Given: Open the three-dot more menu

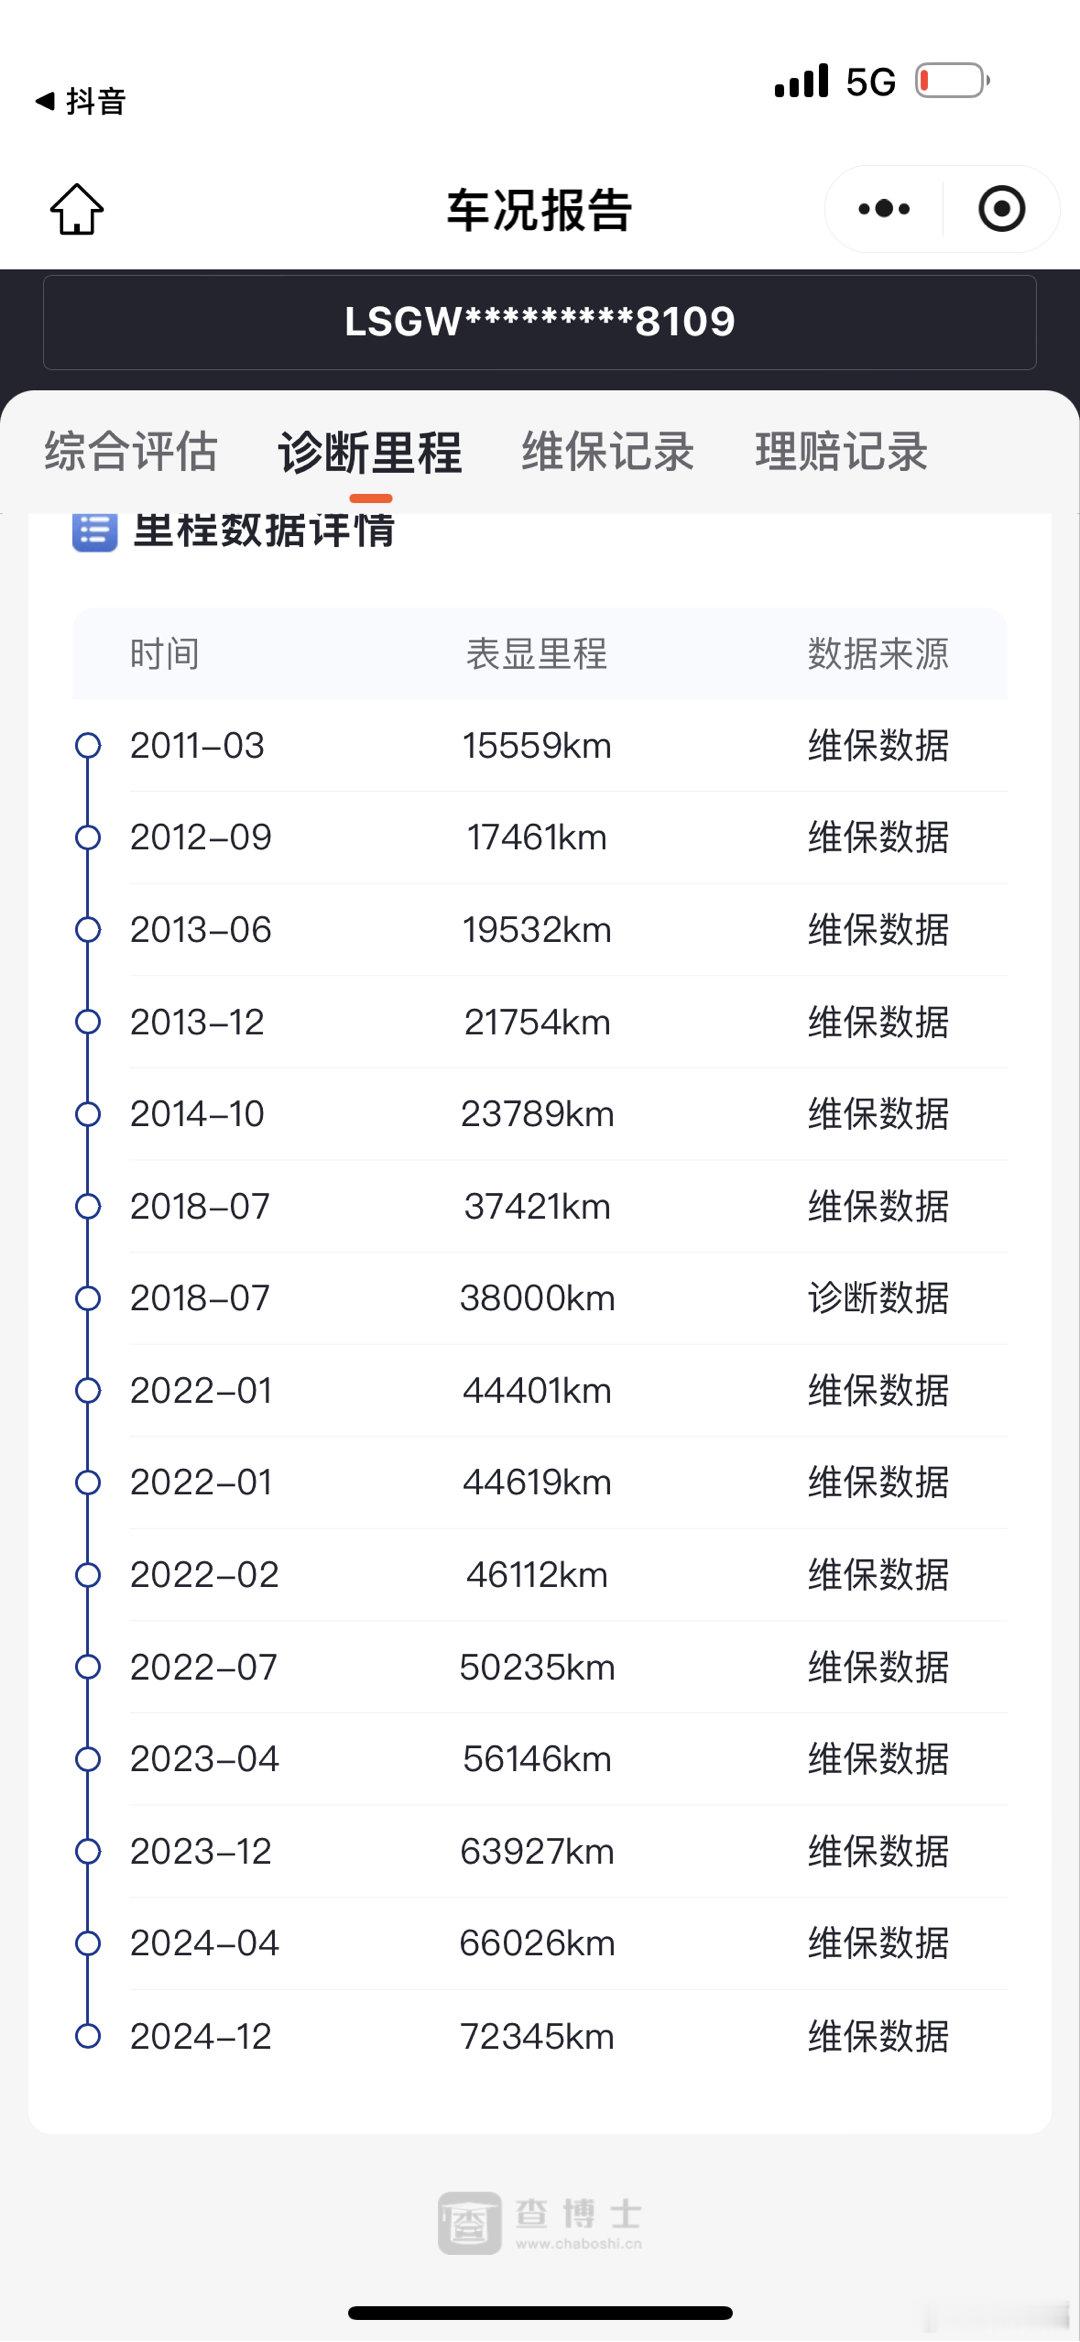Looking at the screenshot, I should tap(884, 209).
